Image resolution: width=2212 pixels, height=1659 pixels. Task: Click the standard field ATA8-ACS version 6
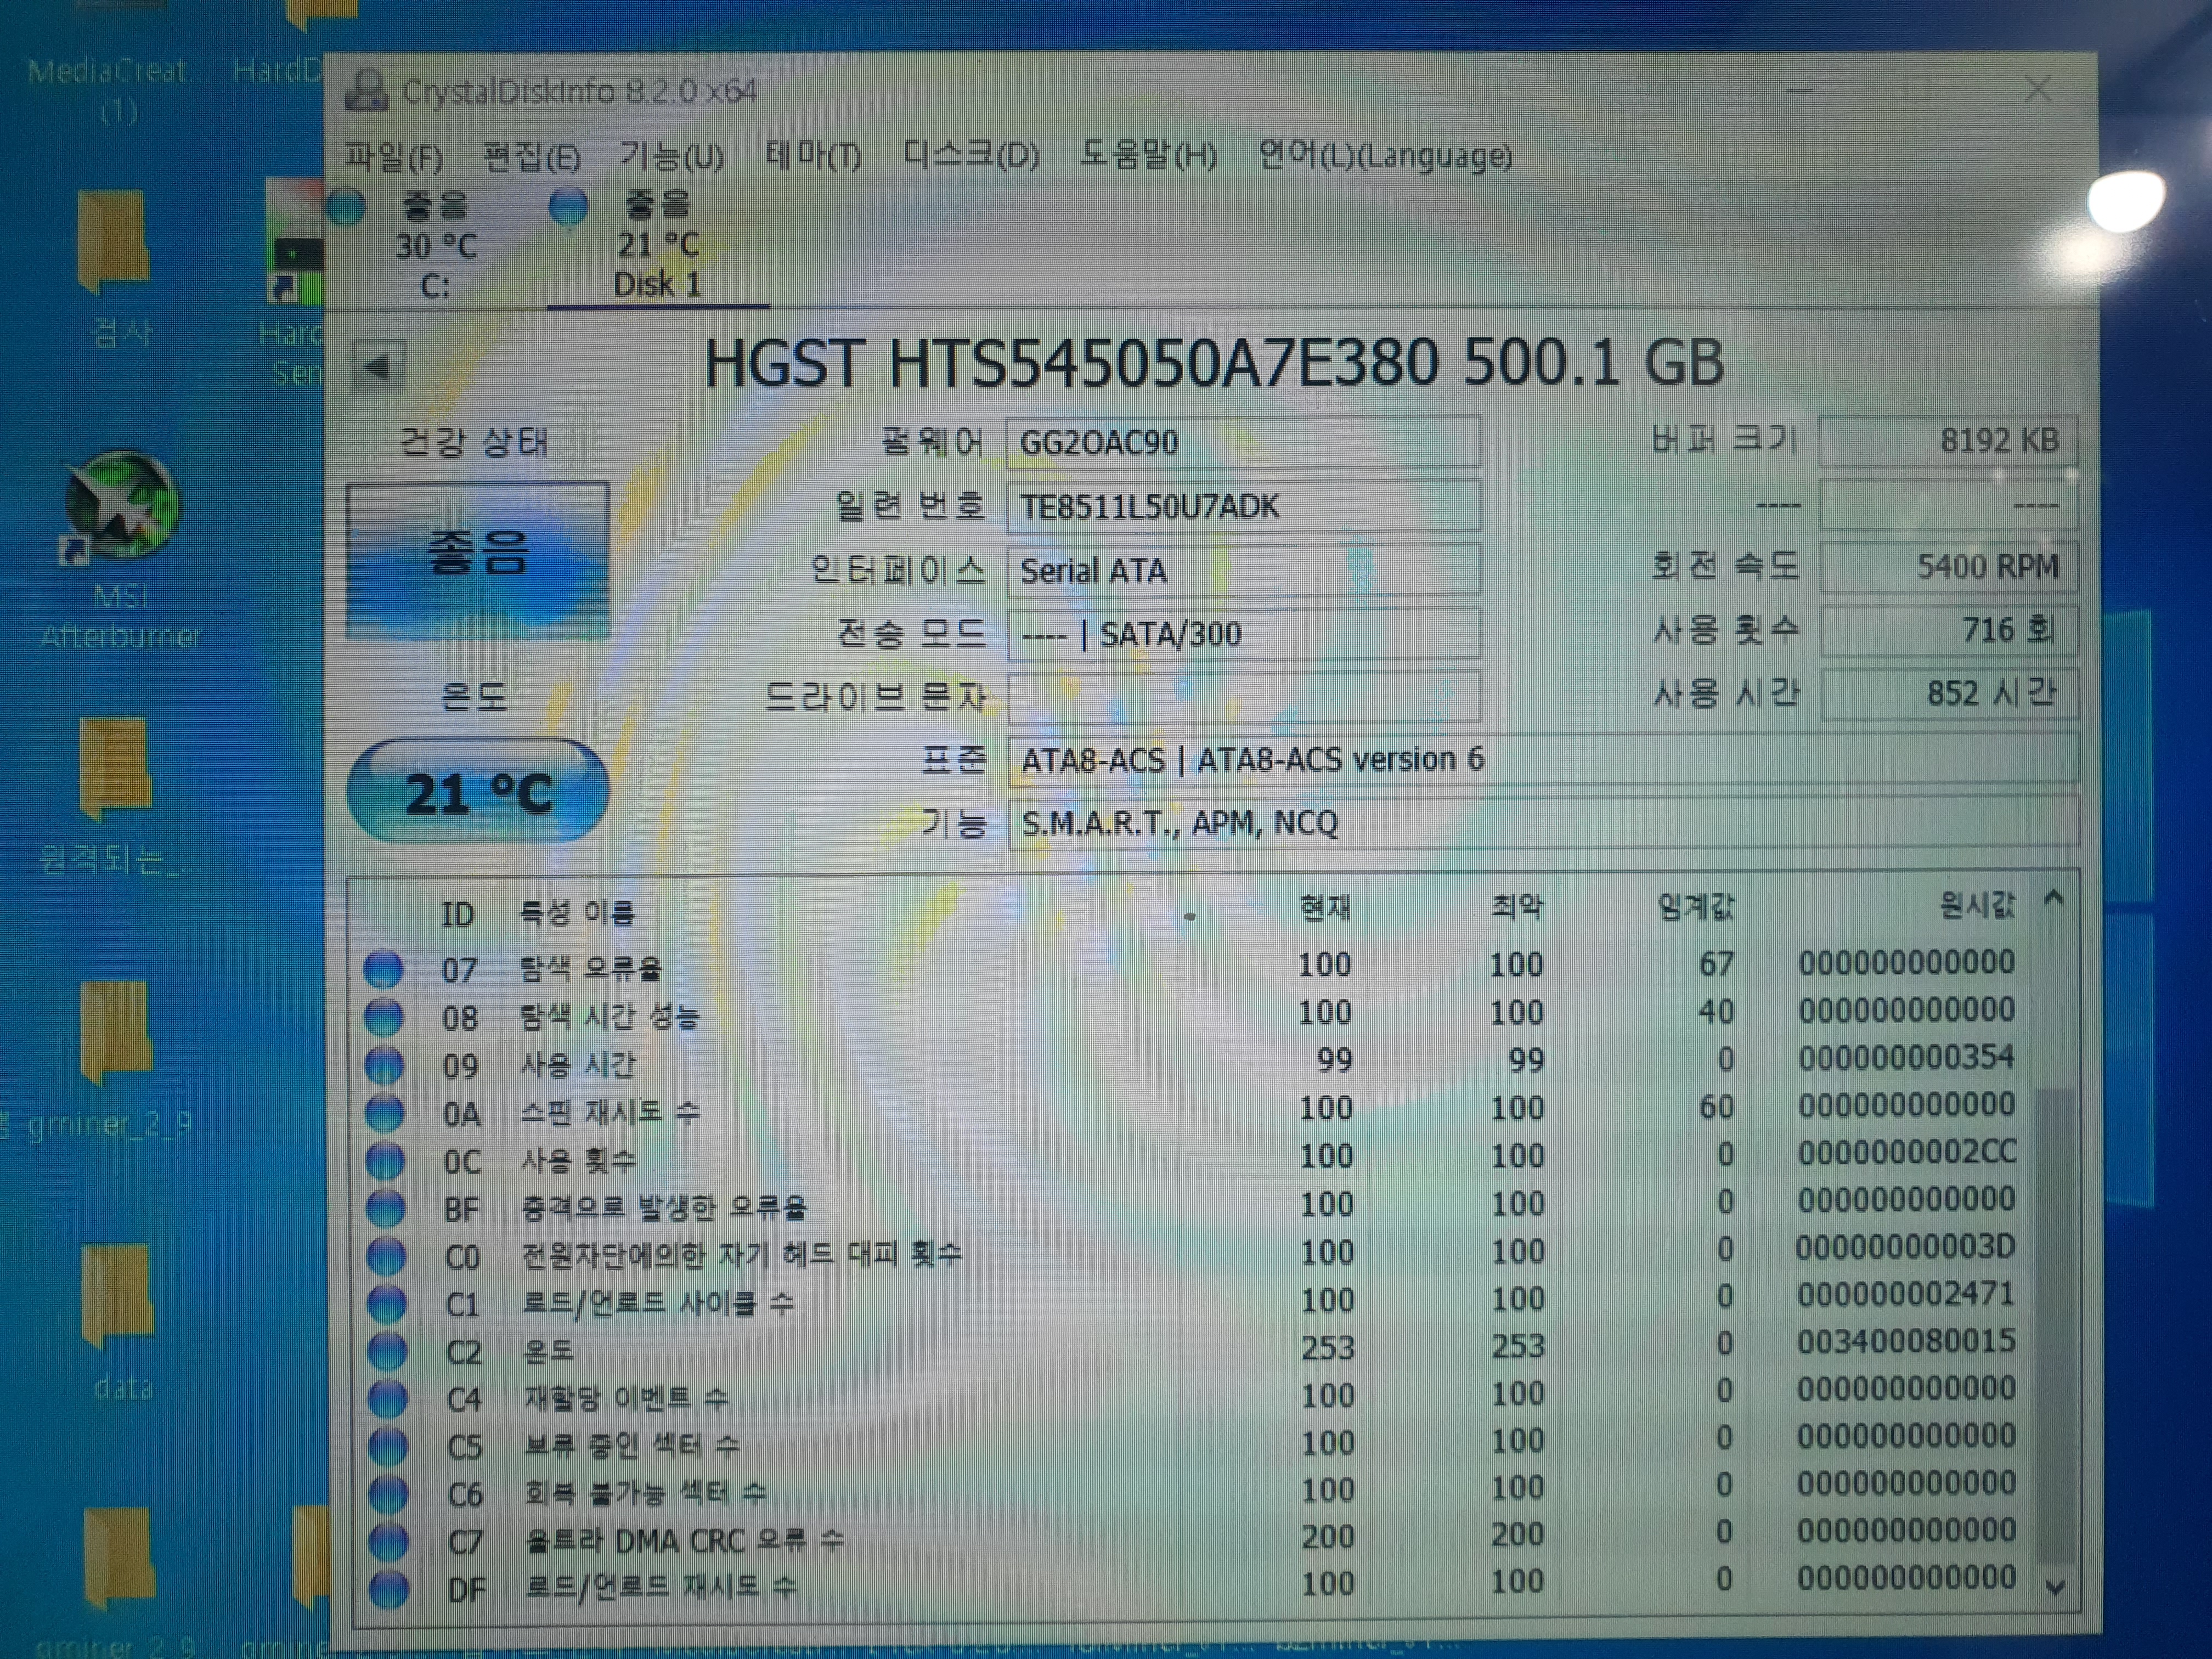[x=1543, y=760]
